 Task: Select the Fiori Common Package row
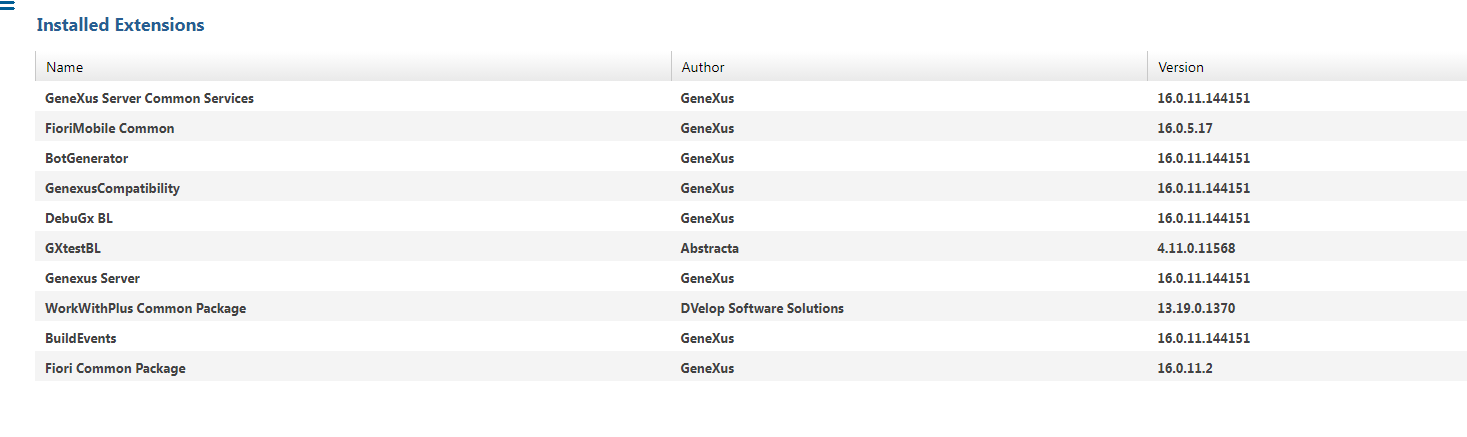pyautogui.click(x=115, y=368)
